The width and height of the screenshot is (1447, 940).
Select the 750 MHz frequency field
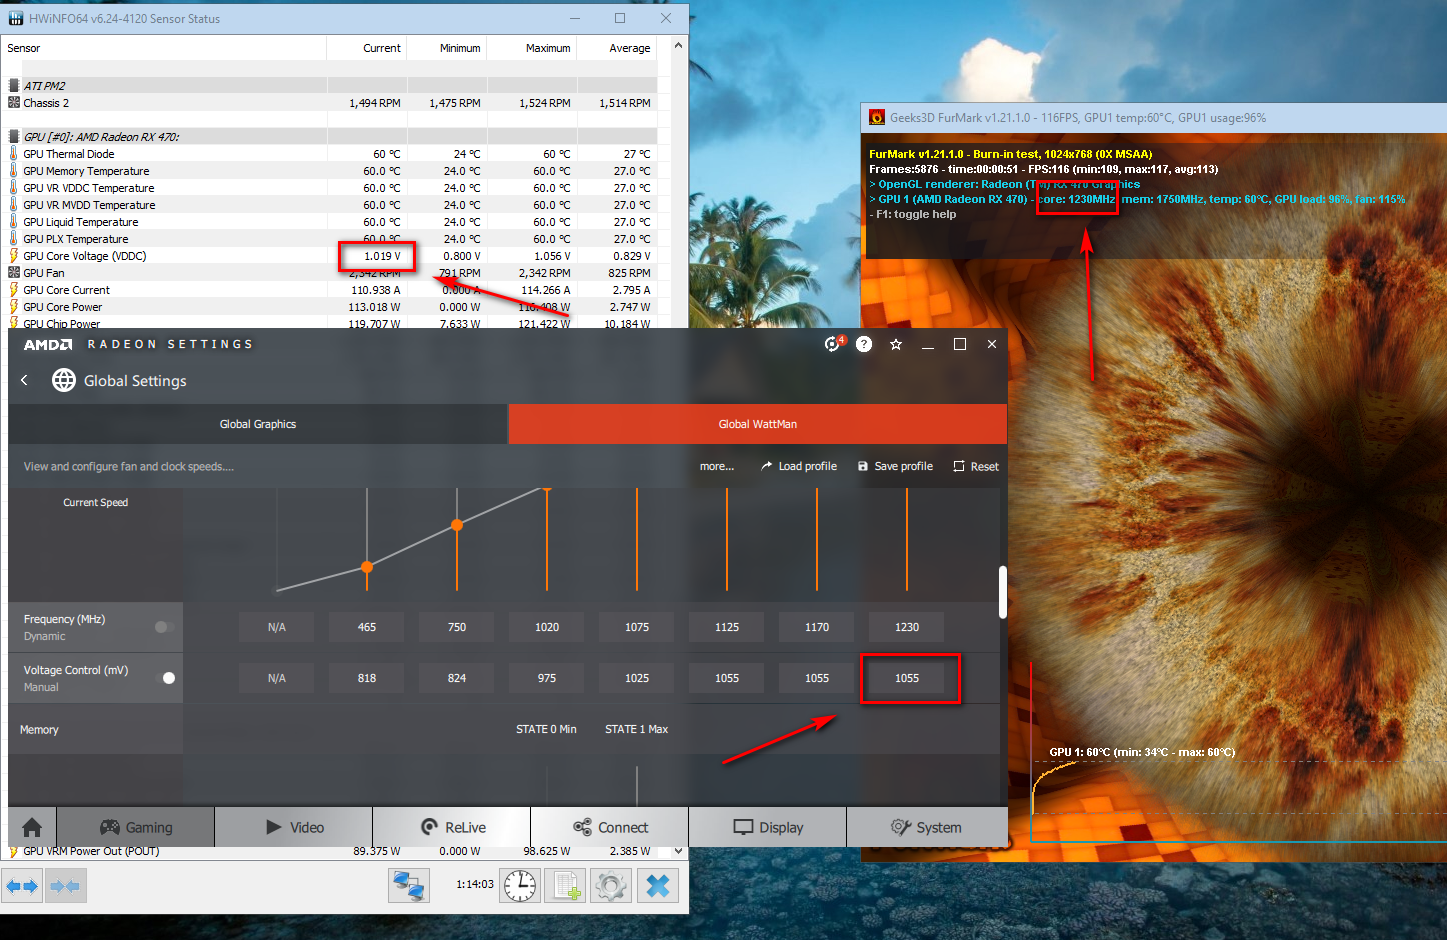457,627
